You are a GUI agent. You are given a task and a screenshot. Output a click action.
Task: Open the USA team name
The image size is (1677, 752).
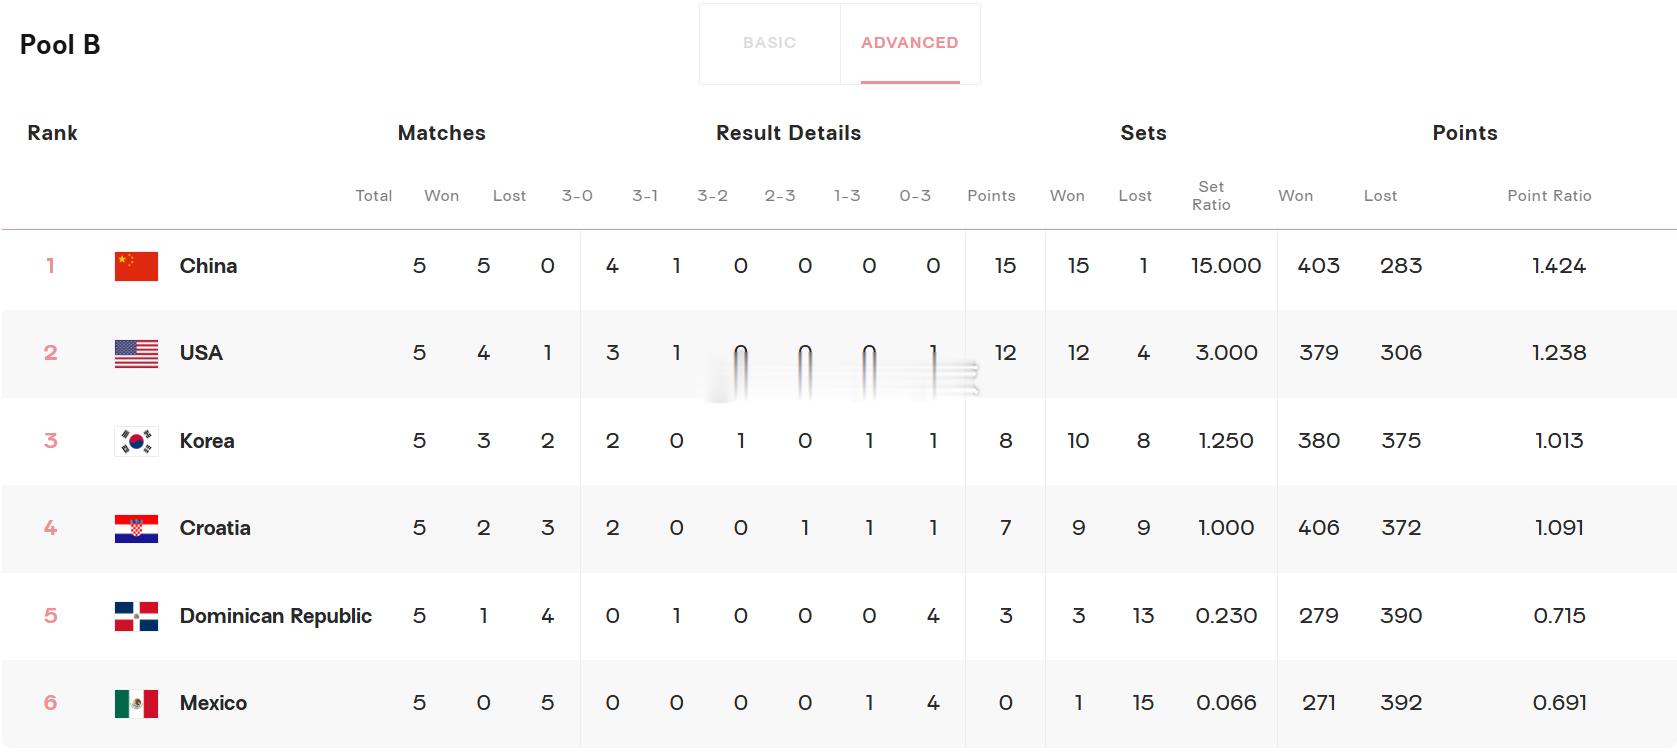click(x=201, y=353)
